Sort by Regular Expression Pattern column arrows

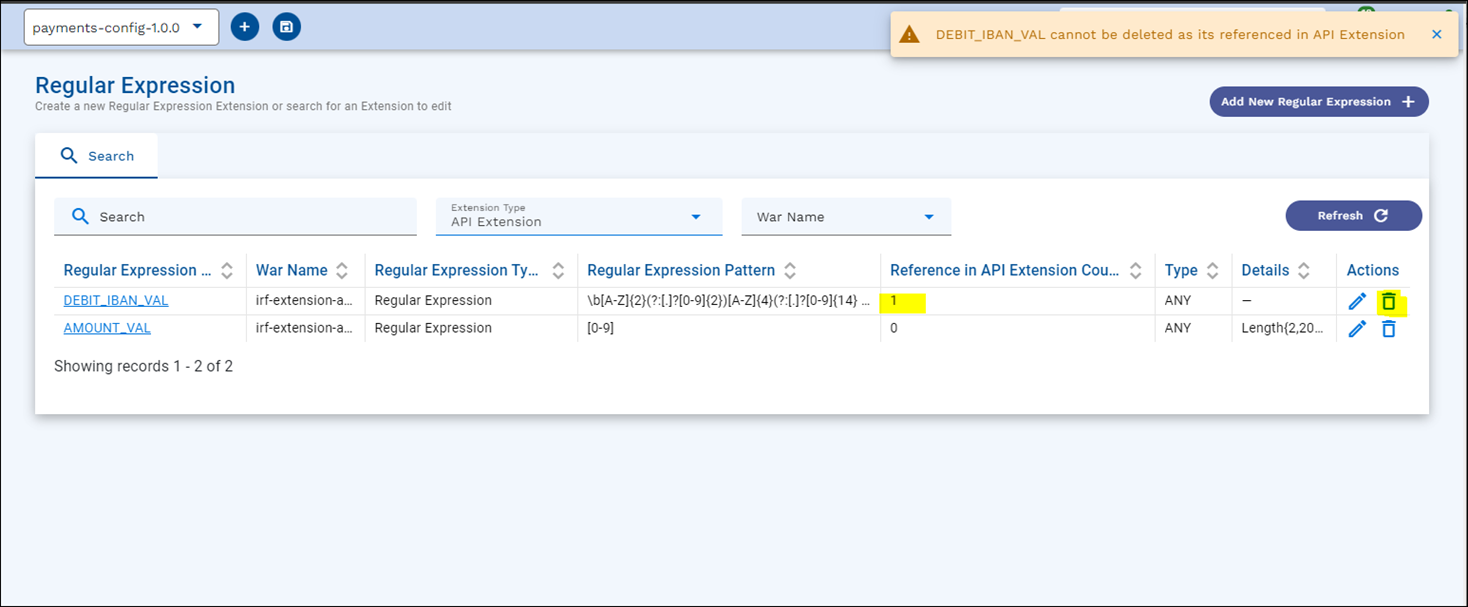click(x=790, y=270)
